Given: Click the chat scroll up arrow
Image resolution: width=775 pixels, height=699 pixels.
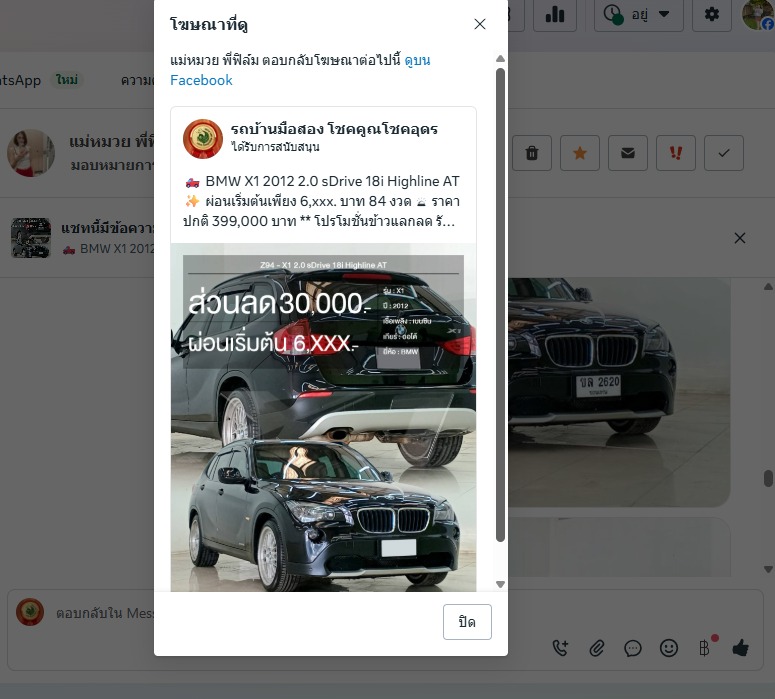Looking at the screenshot, I should [x=769, y=286].
